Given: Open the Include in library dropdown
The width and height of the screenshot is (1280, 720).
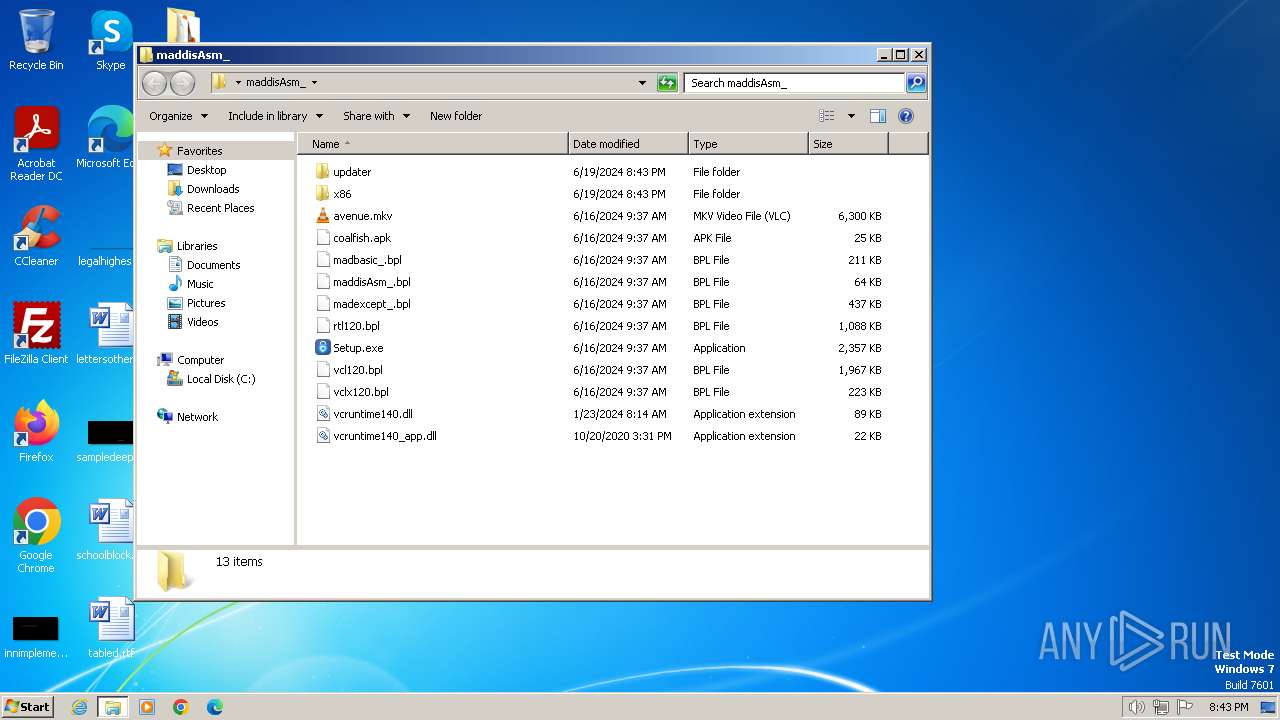Looking at the screenshot, I should pyautogui.click(x=275, y=116).
